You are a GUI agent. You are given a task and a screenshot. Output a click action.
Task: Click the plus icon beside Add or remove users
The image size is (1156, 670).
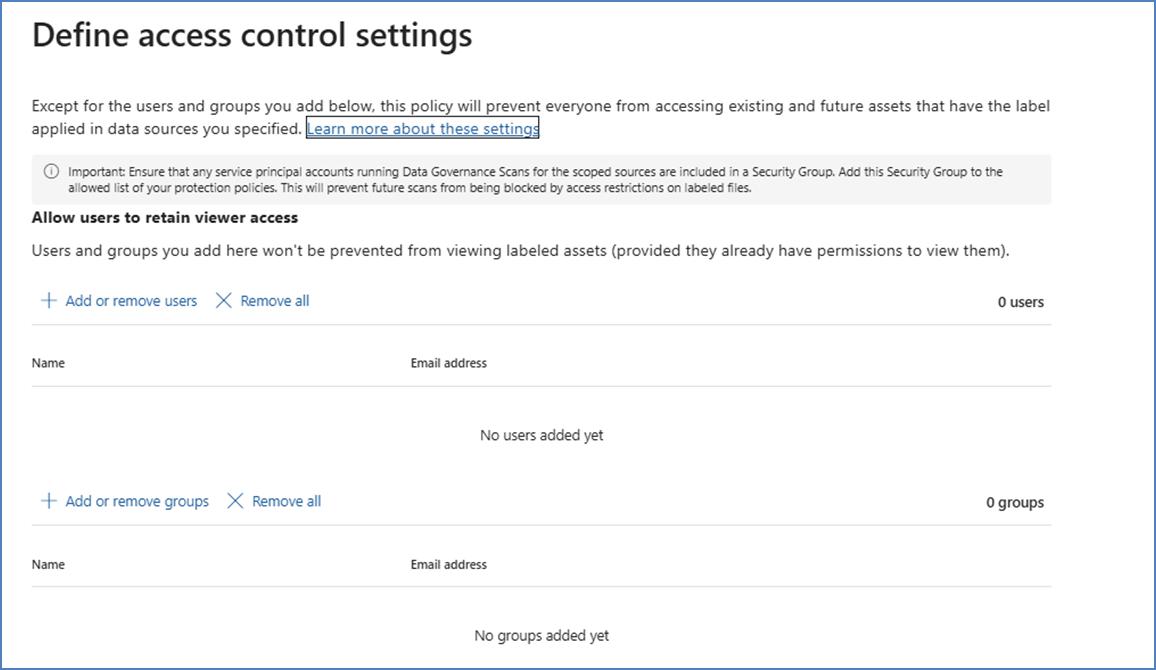pyautogui.click(x=48, y=301)
